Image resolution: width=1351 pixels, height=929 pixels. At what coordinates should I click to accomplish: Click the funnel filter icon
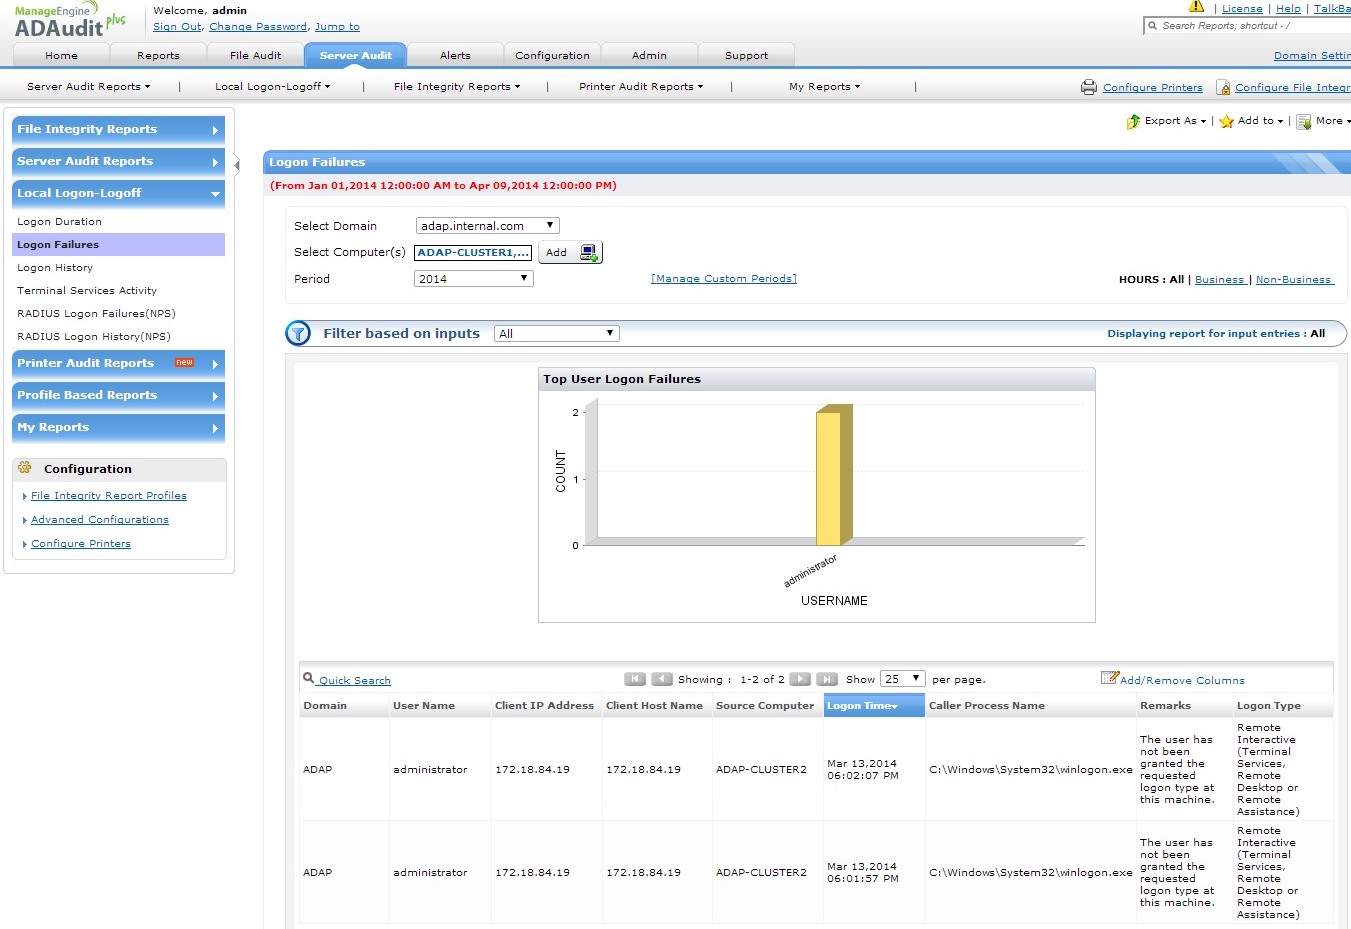298,334
